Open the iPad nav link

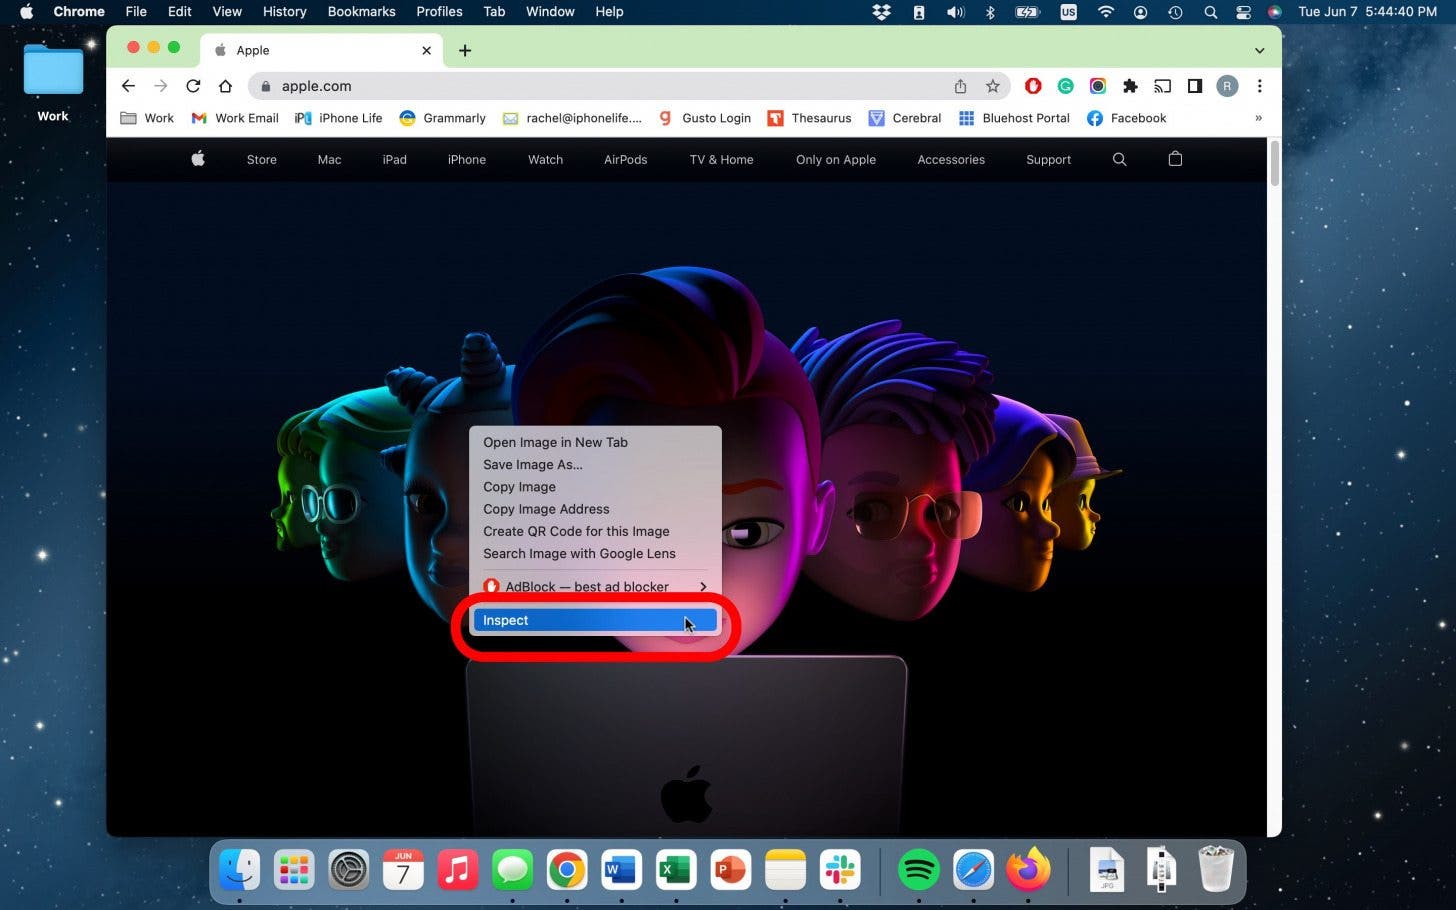tap(394, 160)
